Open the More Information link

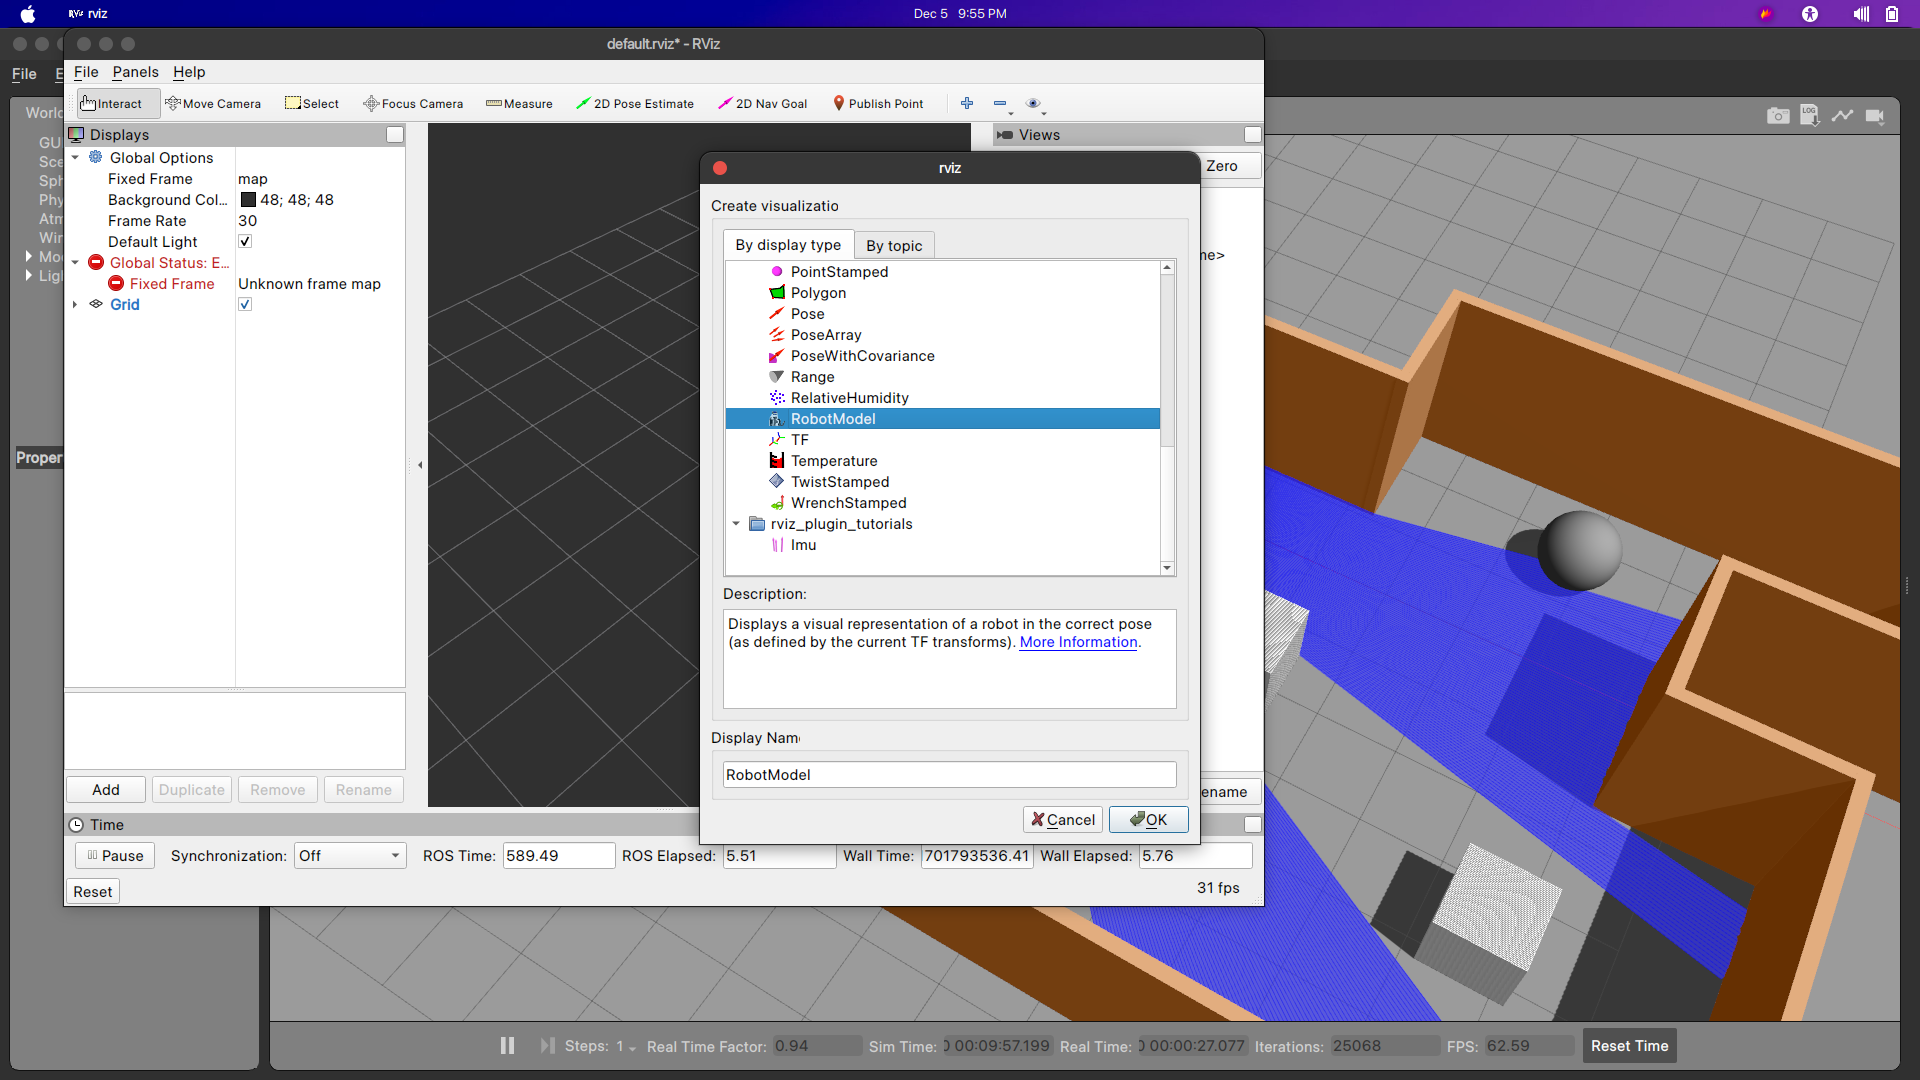[1078, 643]
